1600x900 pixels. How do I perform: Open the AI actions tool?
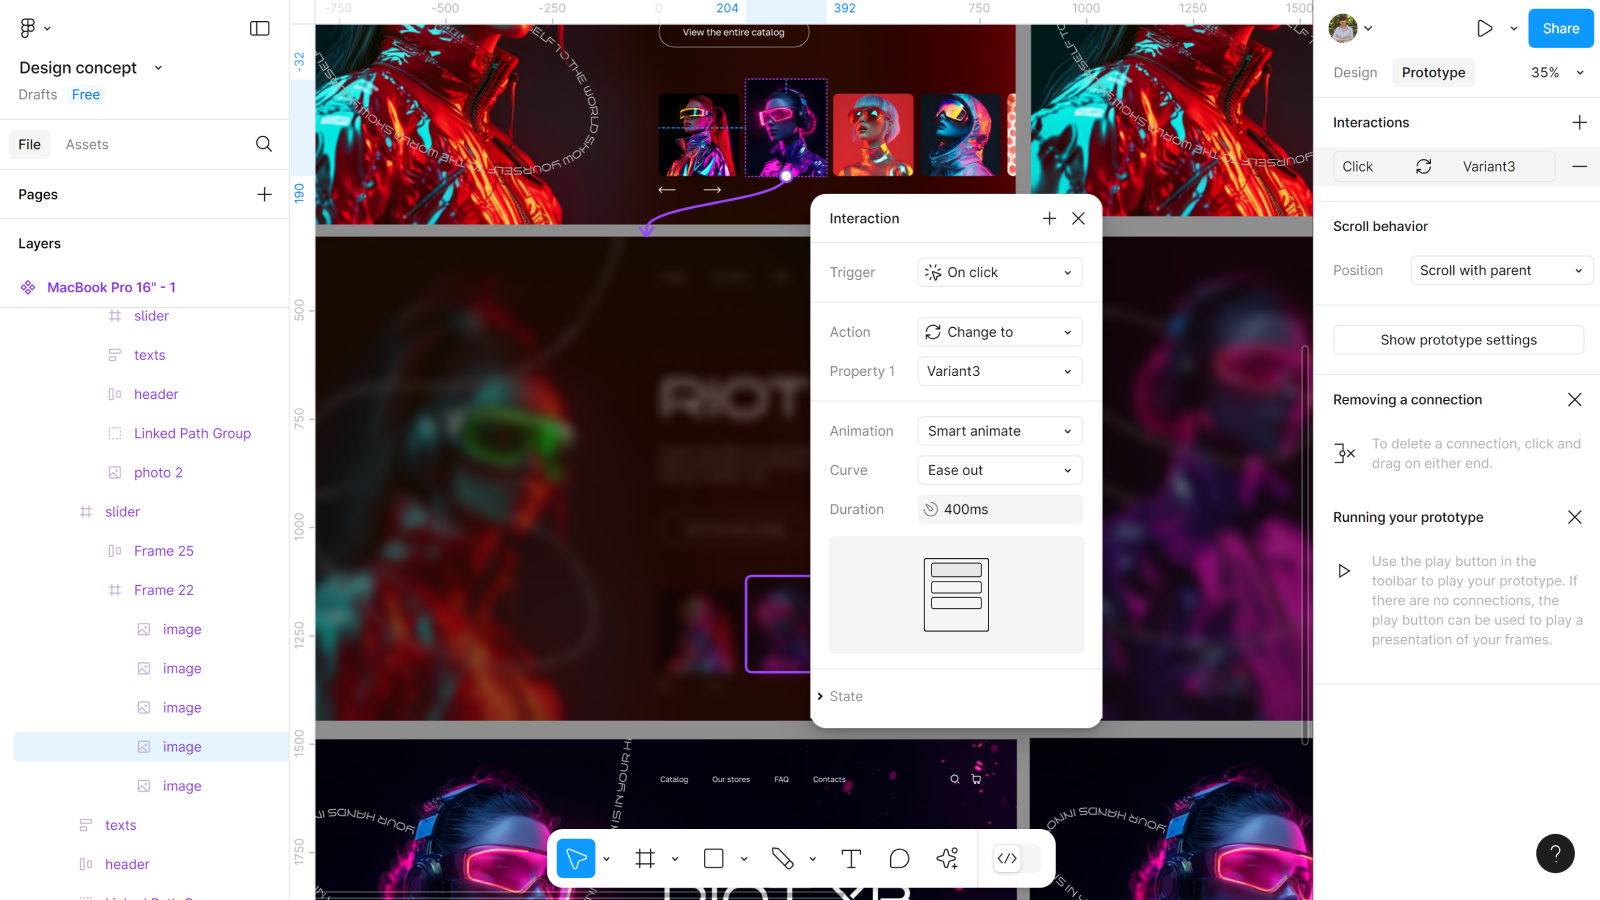pos(947,859)
